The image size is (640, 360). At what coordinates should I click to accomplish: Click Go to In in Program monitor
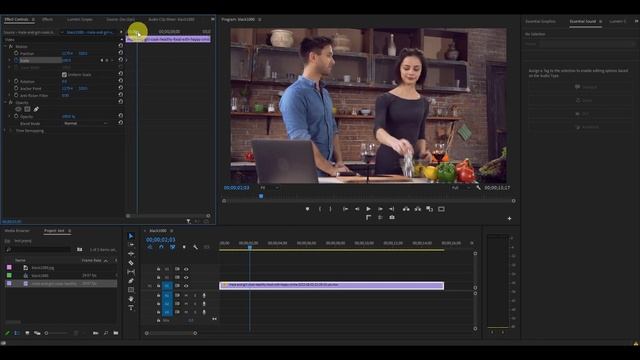345,209
